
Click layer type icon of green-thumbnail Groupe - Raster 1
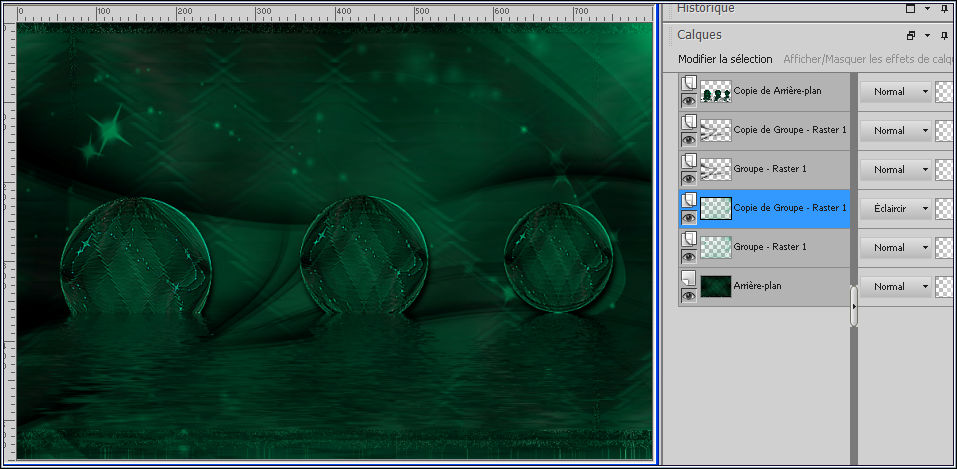[689, 239]
